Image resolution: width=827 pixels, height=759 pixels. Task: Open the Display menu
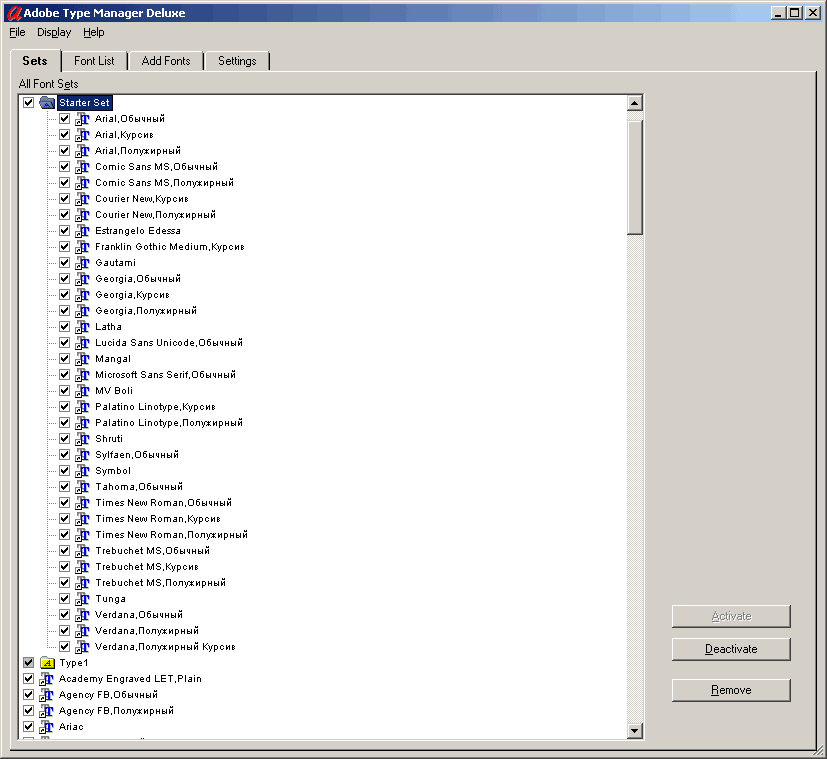(54, 32)
